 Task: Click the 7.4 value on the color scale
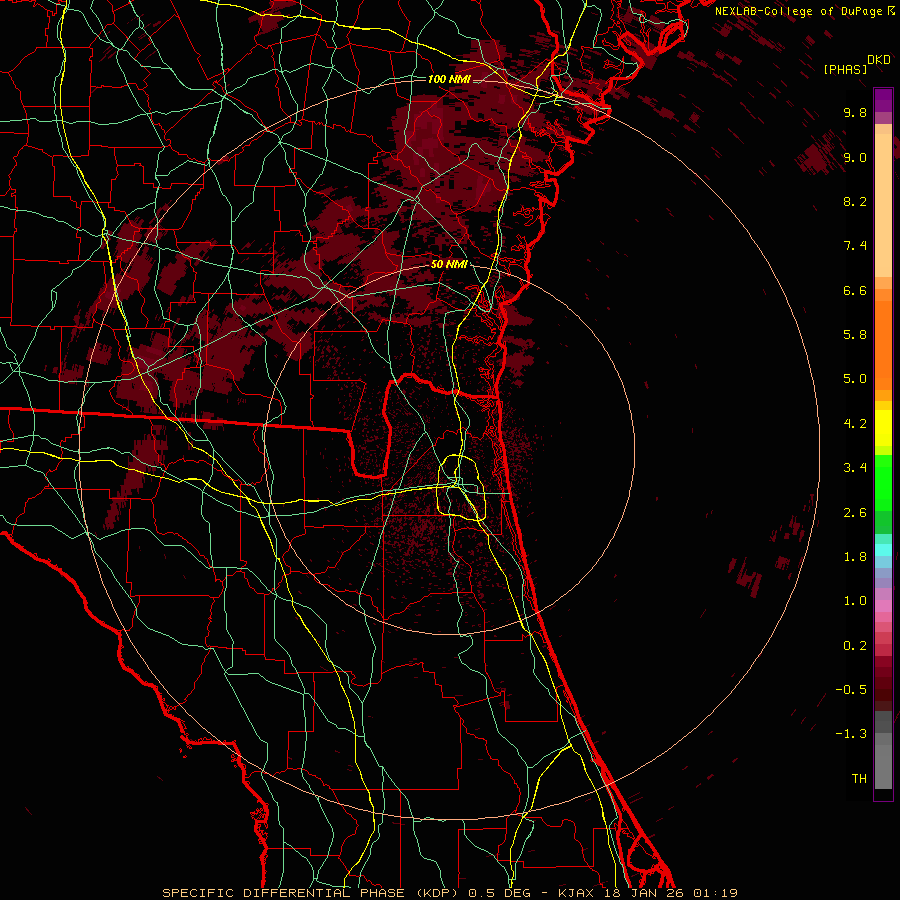click(x=855, y=246)
